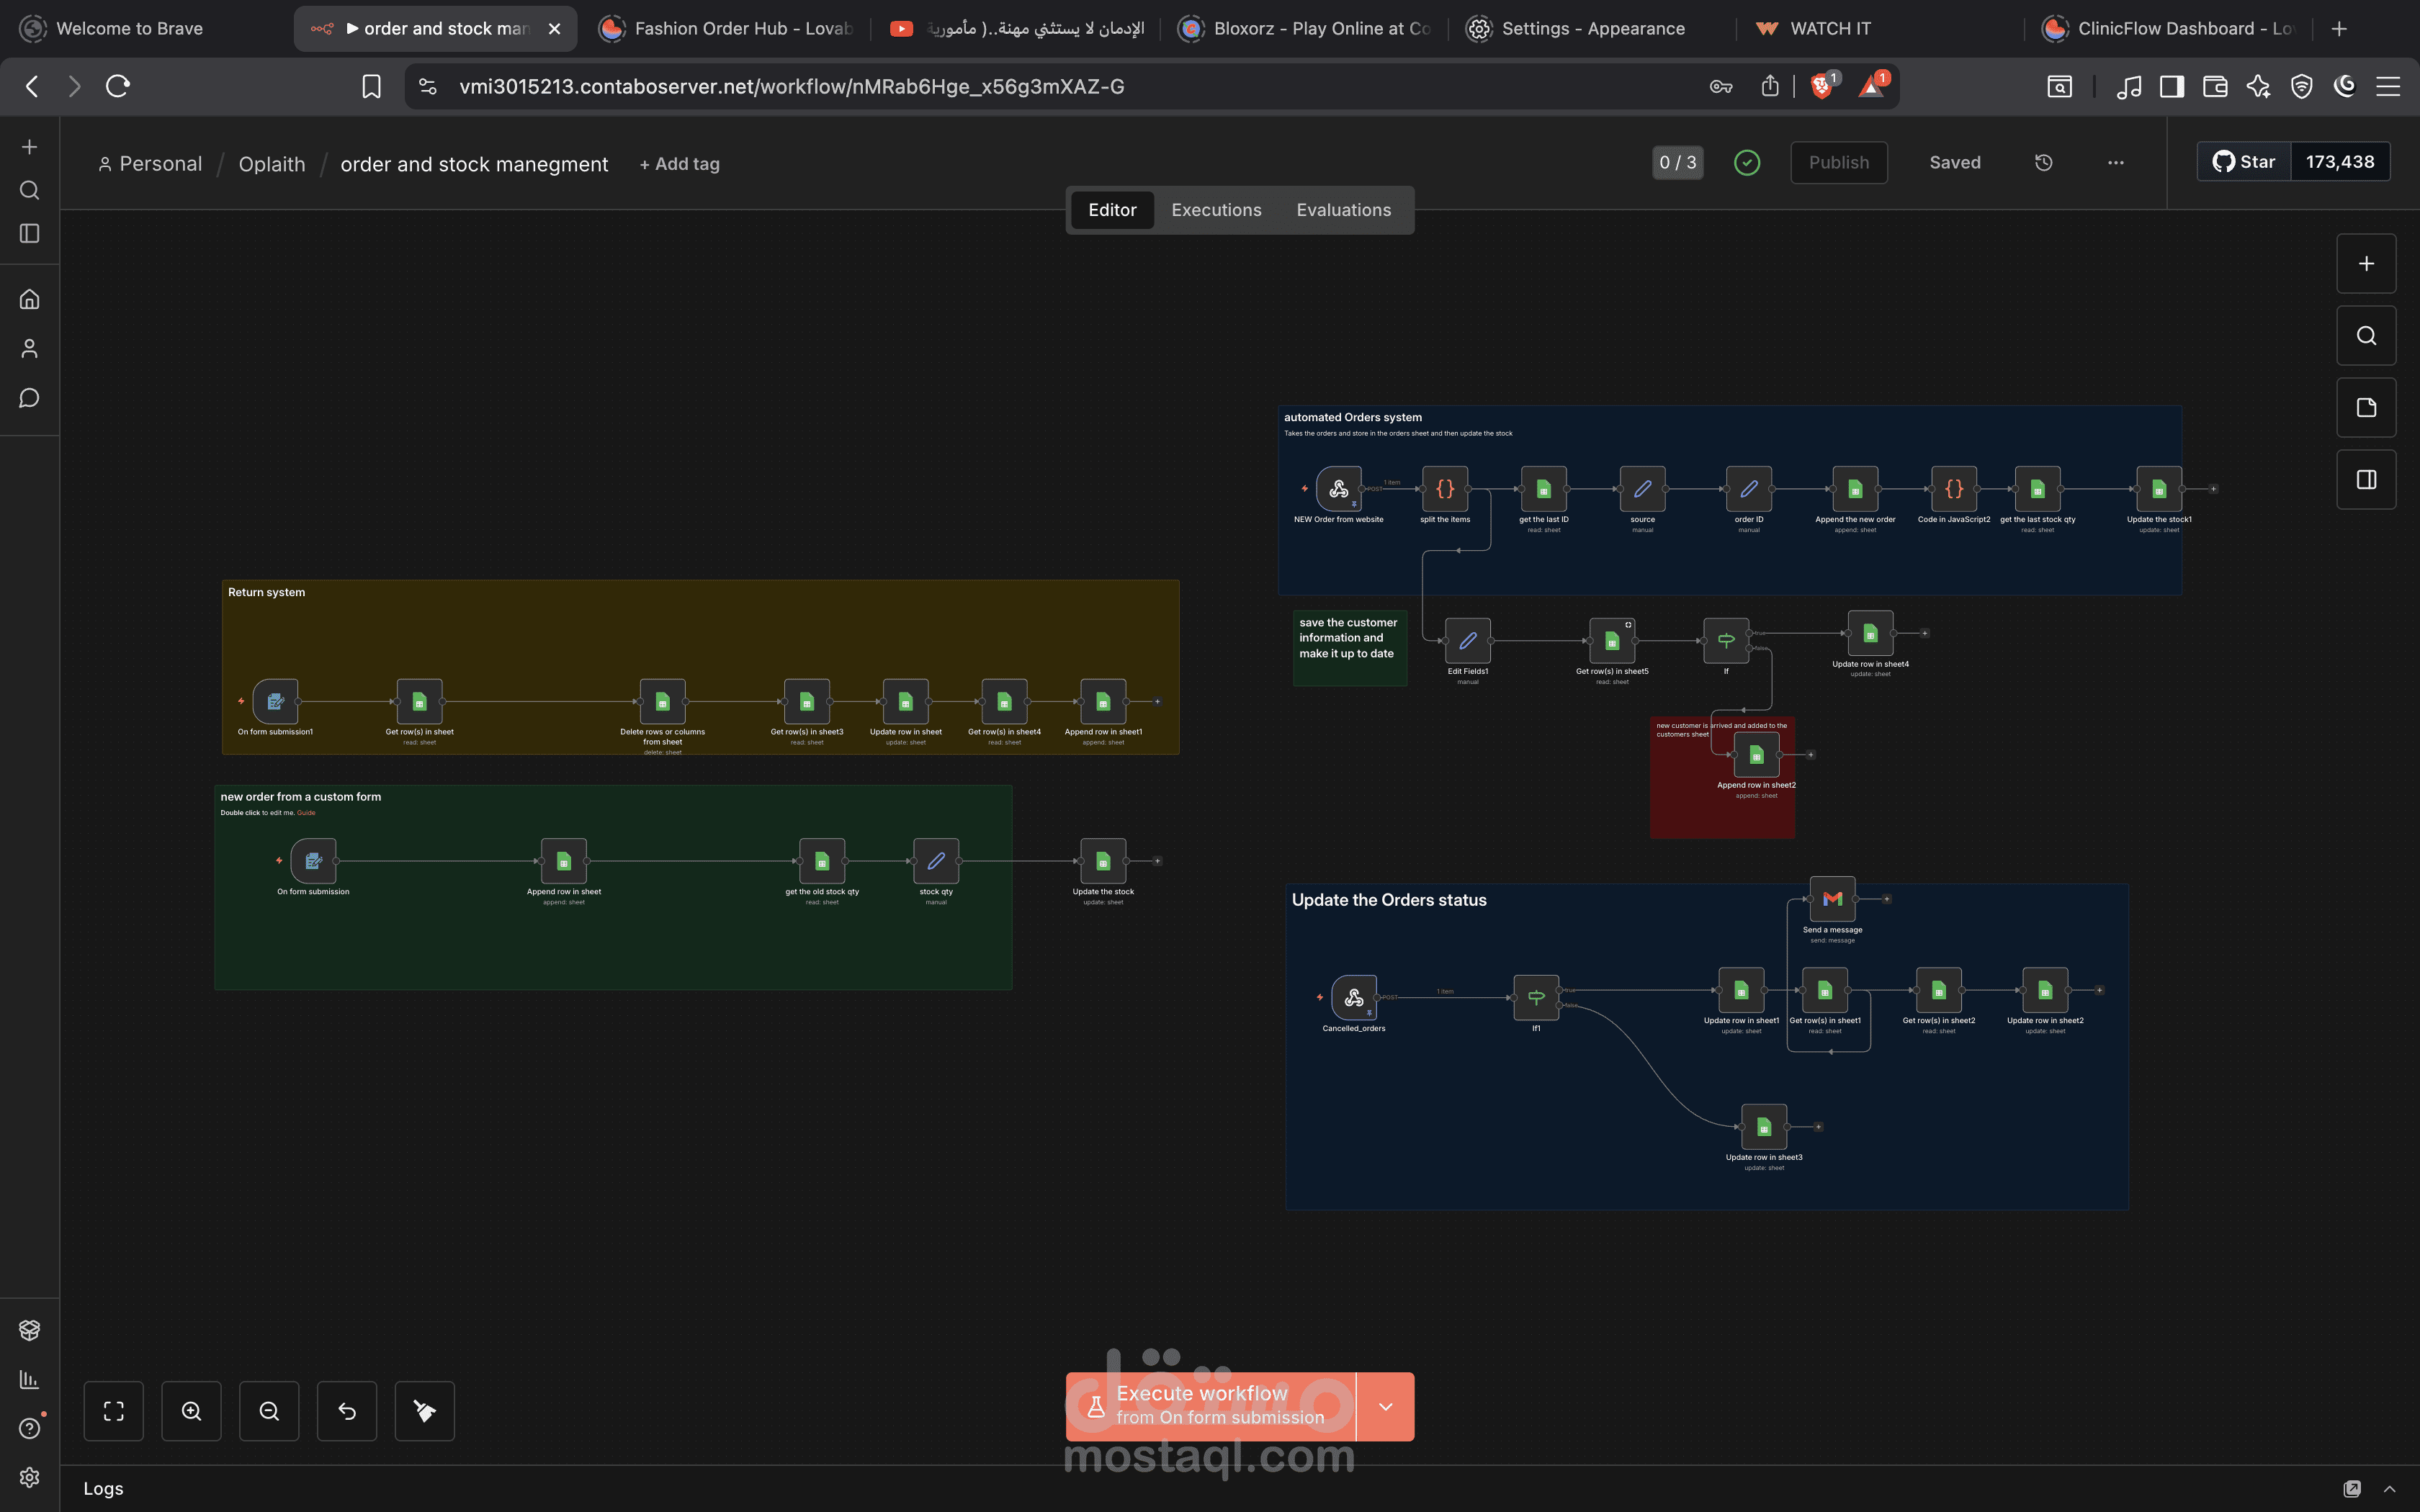2420x1512 pixels.
Task: Switch to the Evaluations tab
Action: point(1343,210)
